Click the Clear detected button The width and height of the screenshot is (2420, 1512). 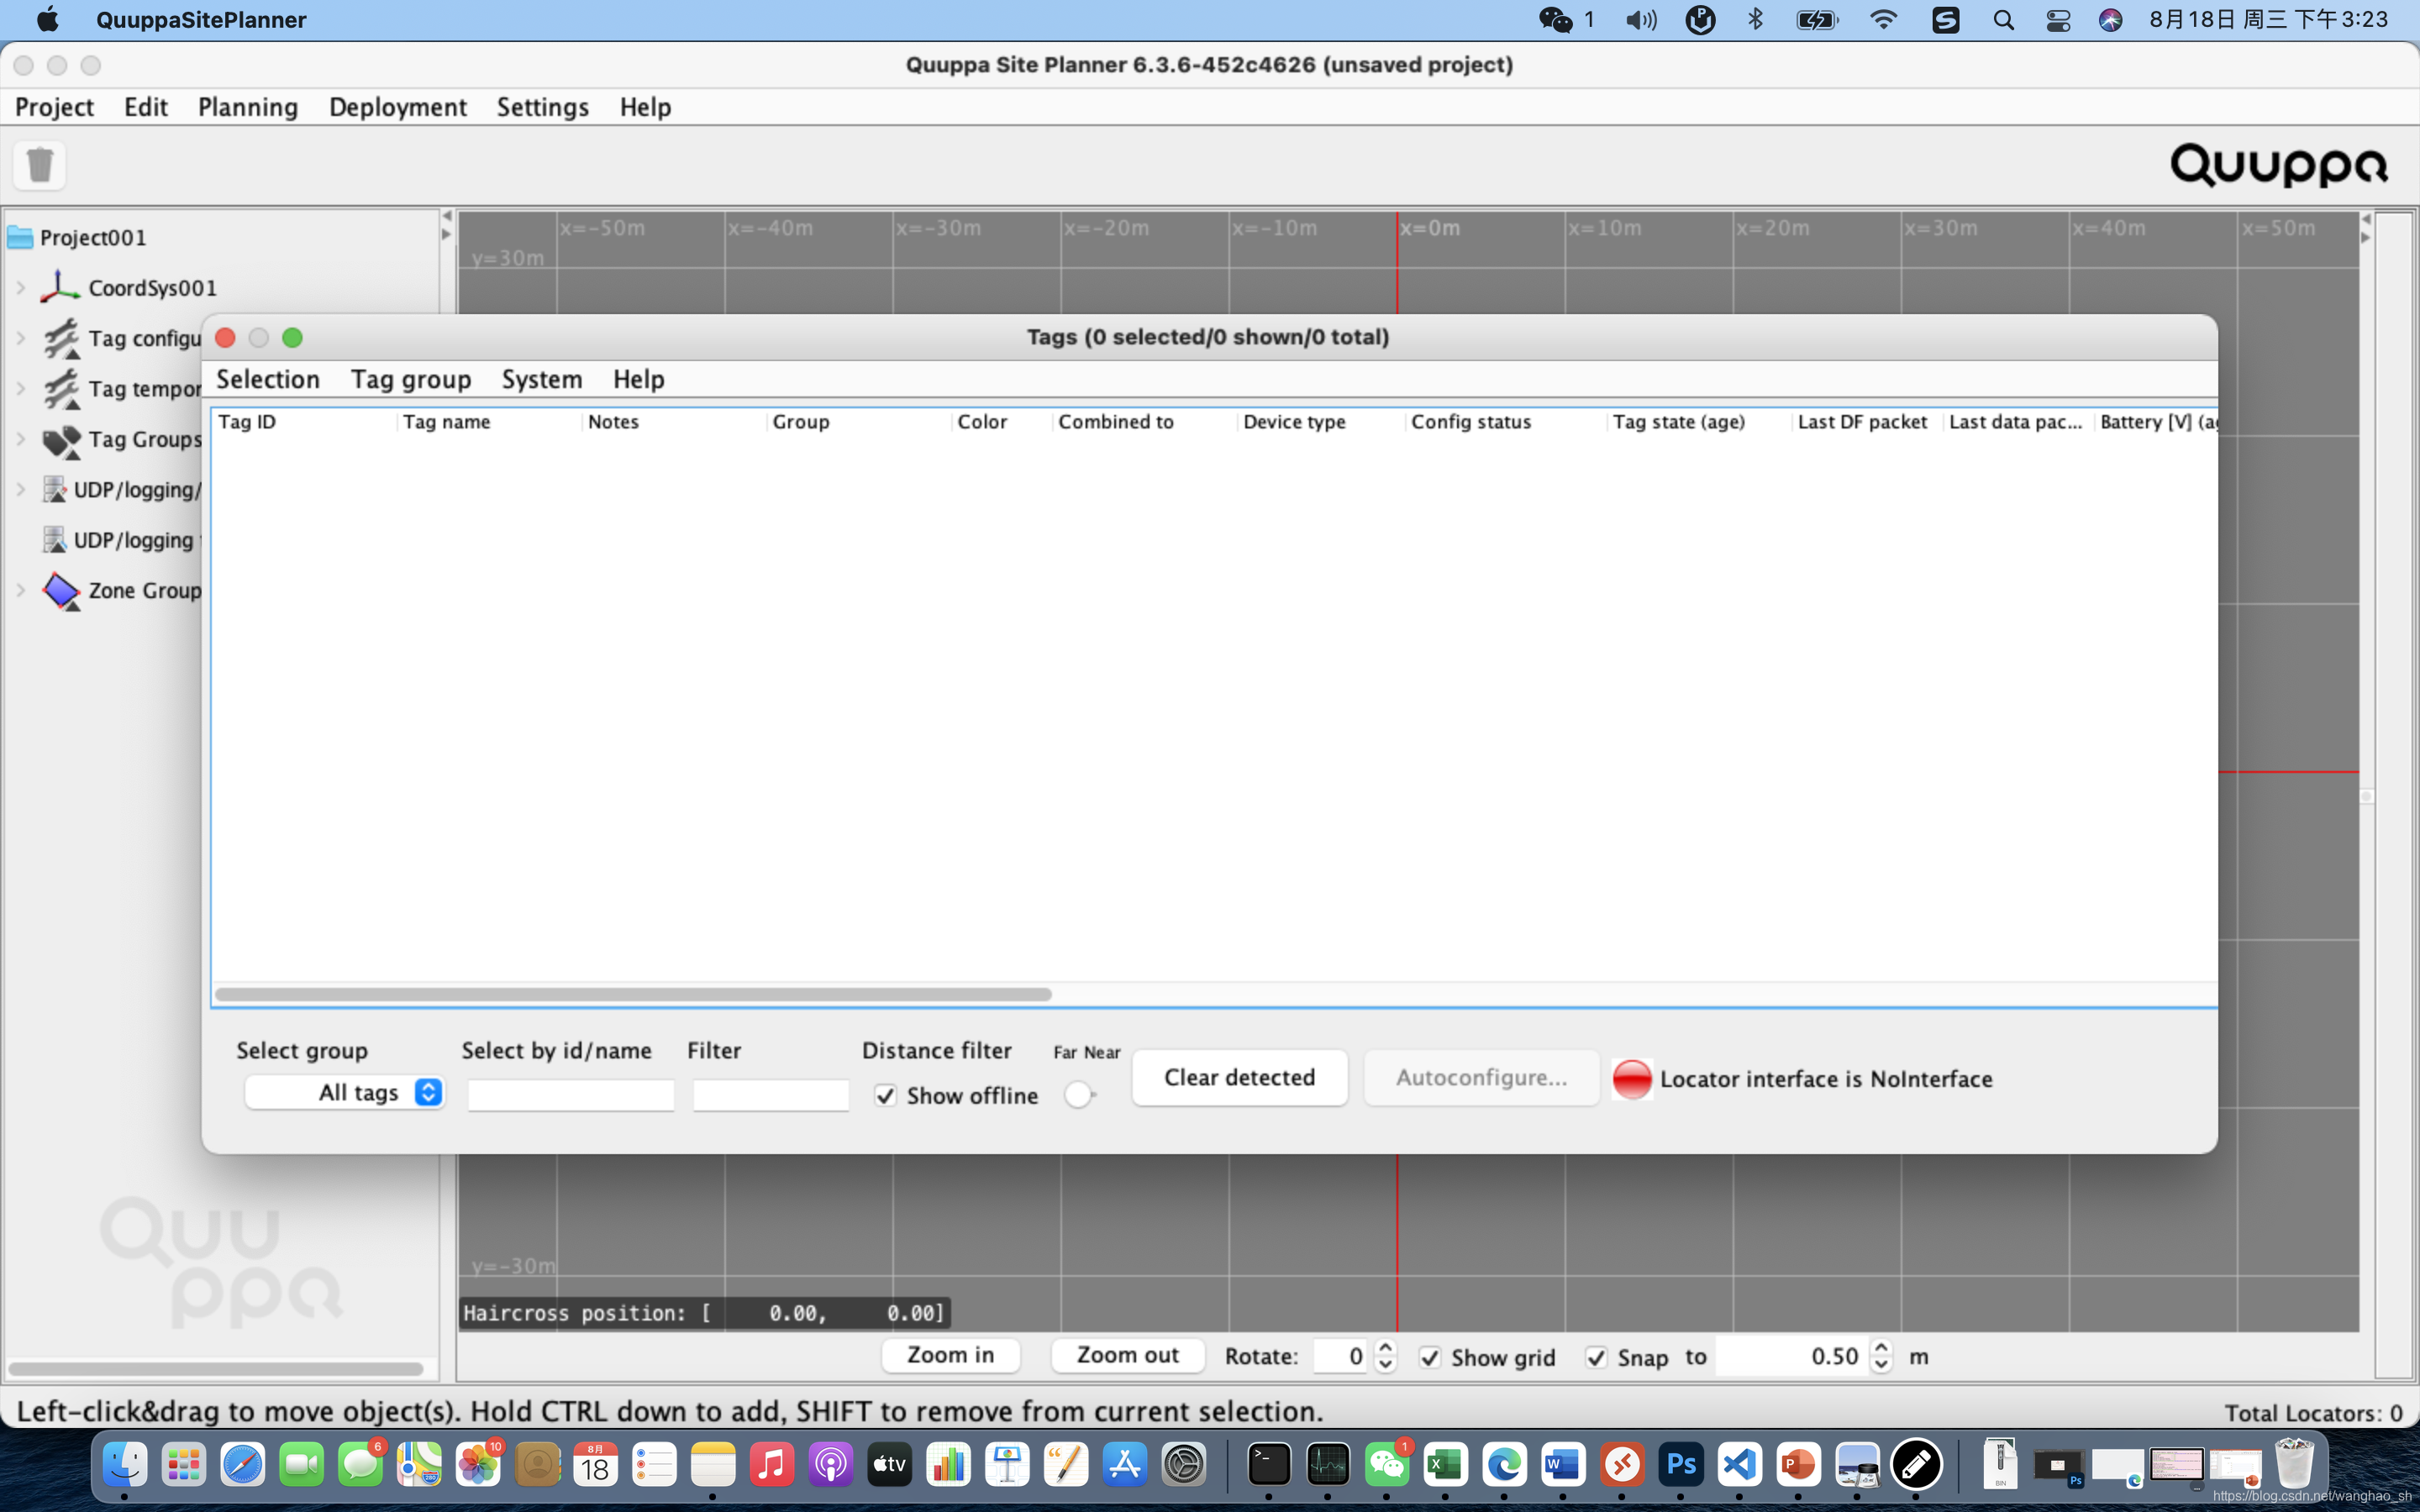pyautogui.click(x=1239, y=1078)
